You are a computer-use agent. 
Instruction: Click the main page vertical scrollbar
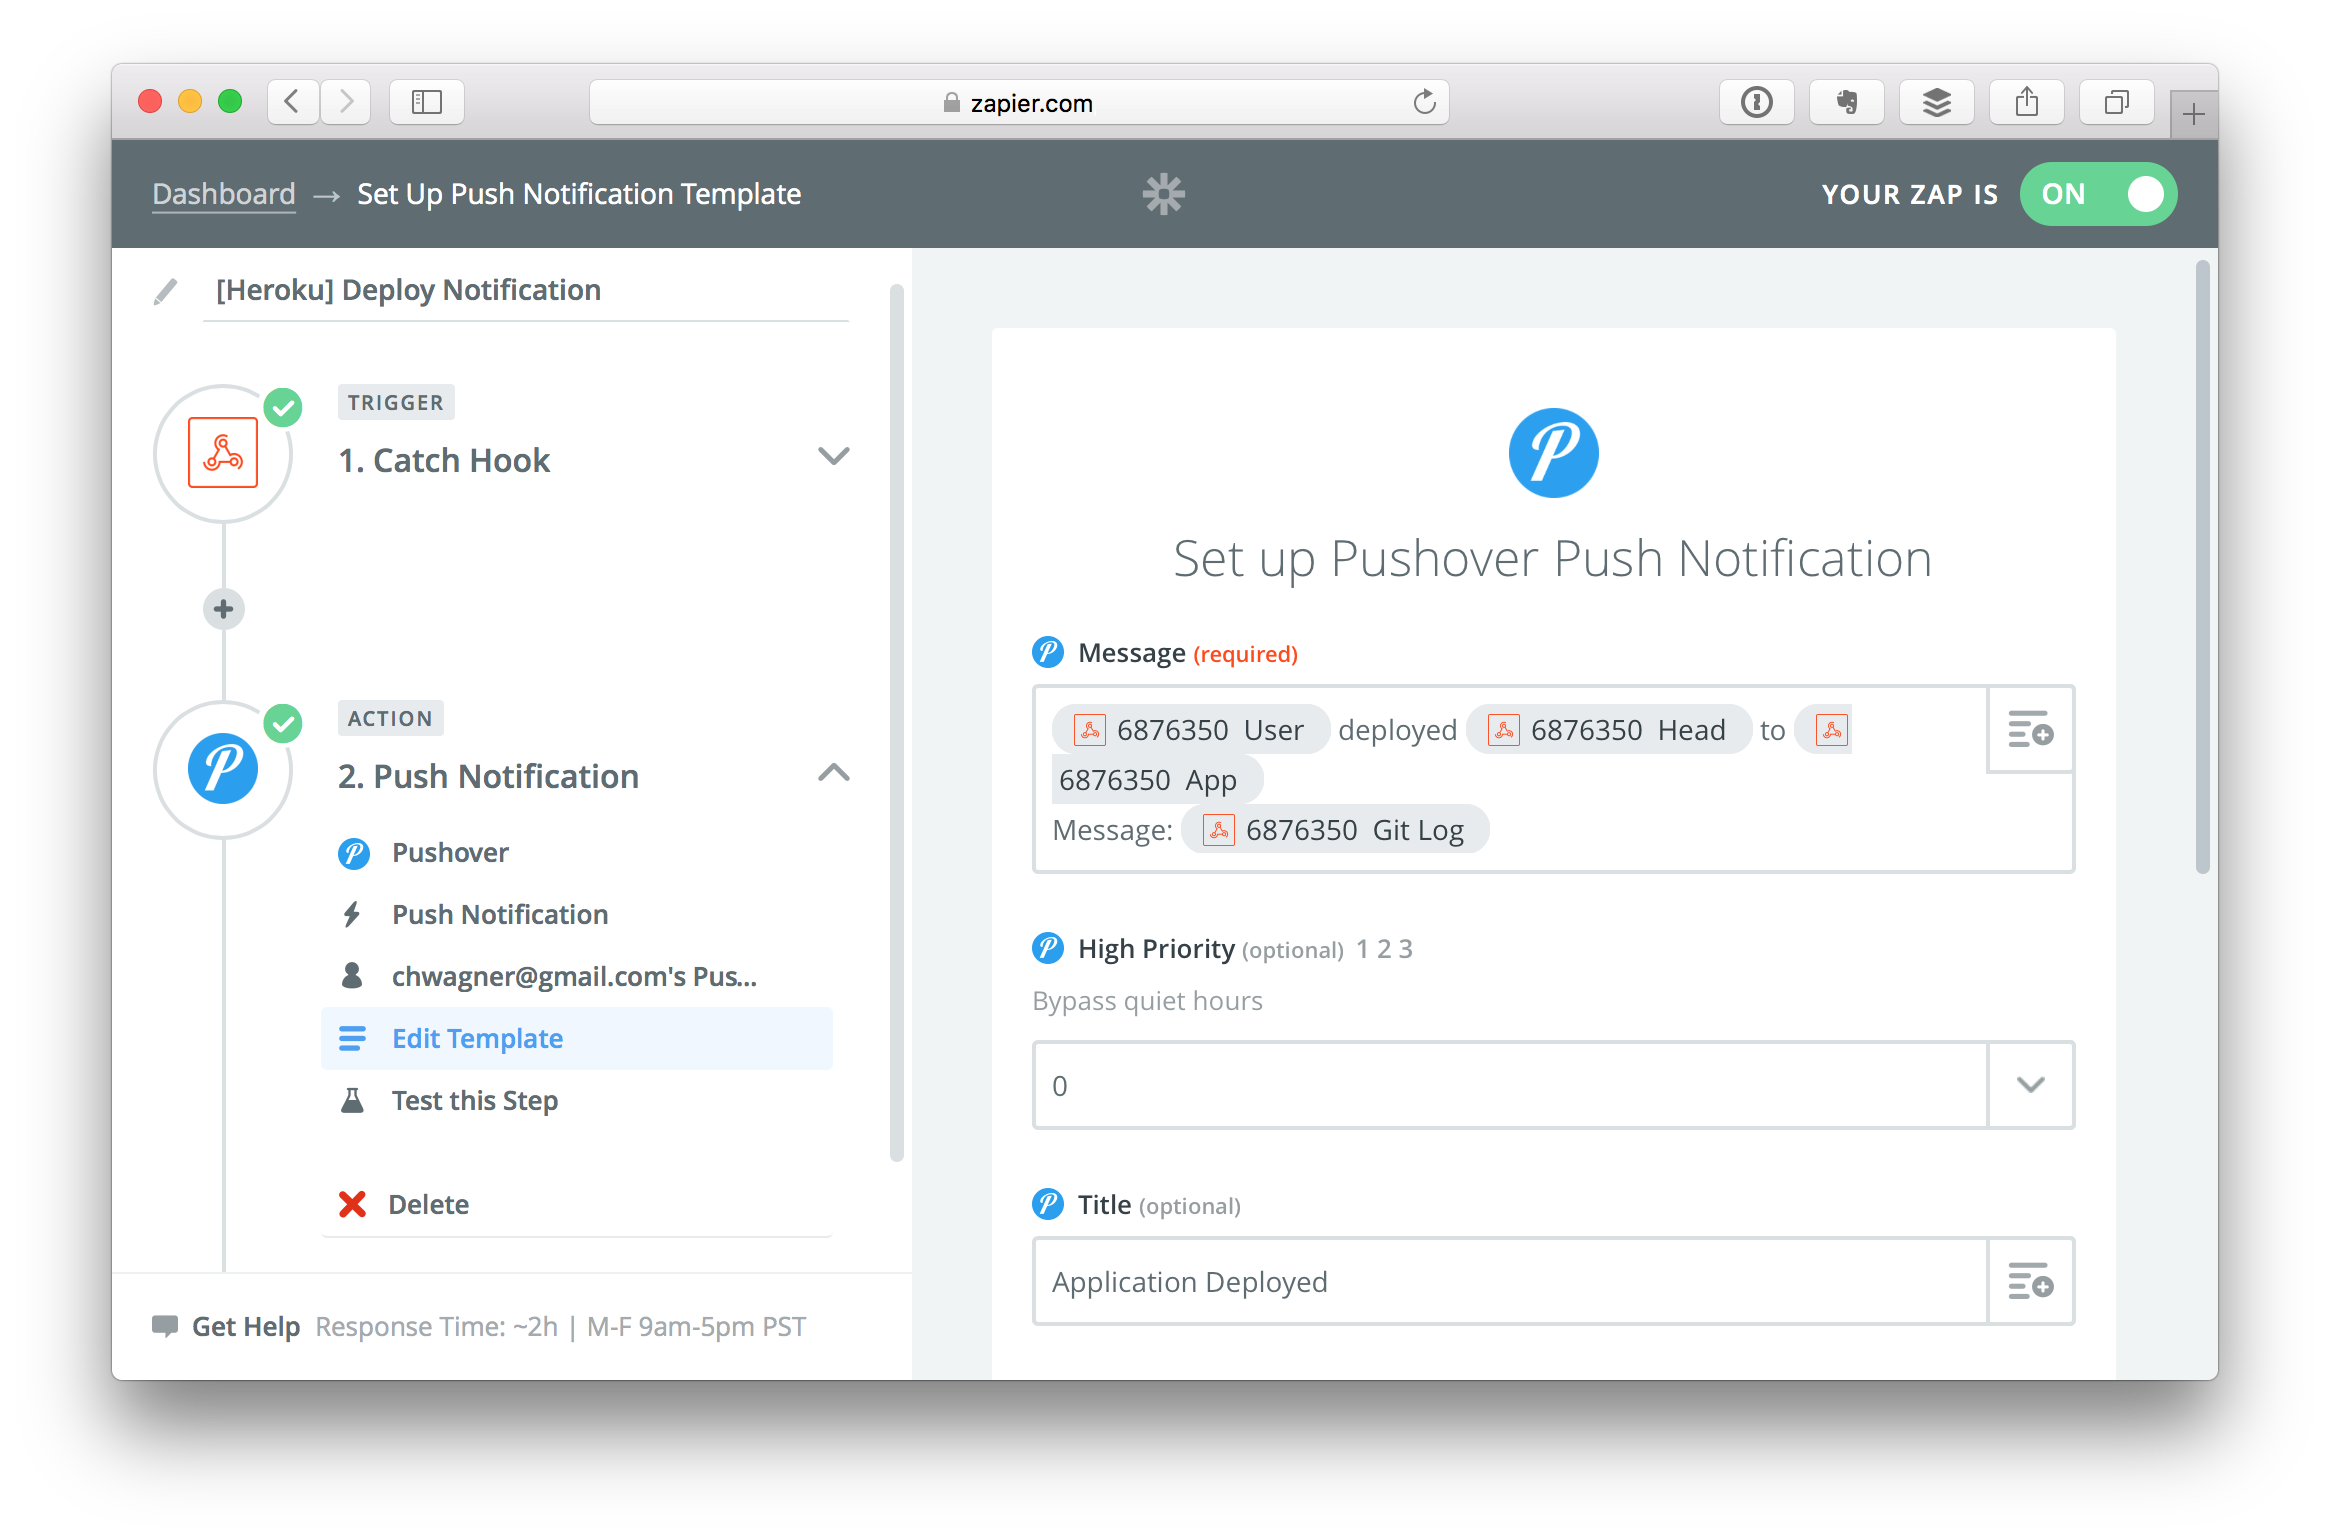[x=2202, y=565]
